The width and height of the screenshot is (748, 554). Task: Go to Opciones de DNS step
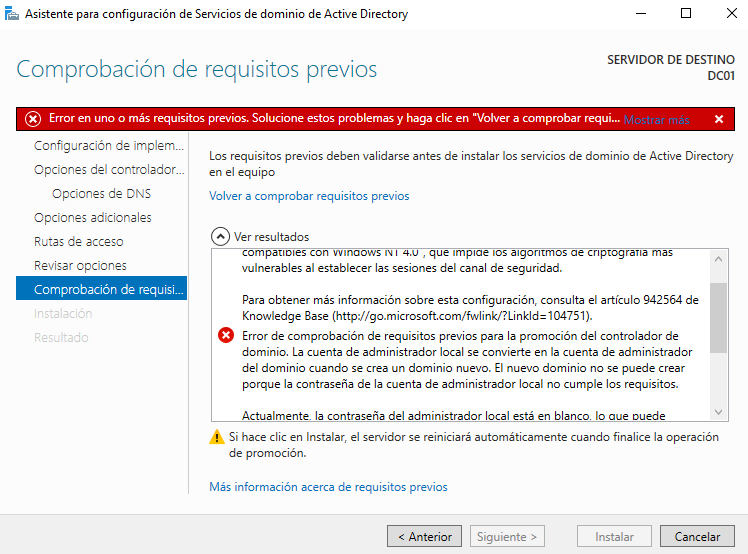tap(101, 193)
